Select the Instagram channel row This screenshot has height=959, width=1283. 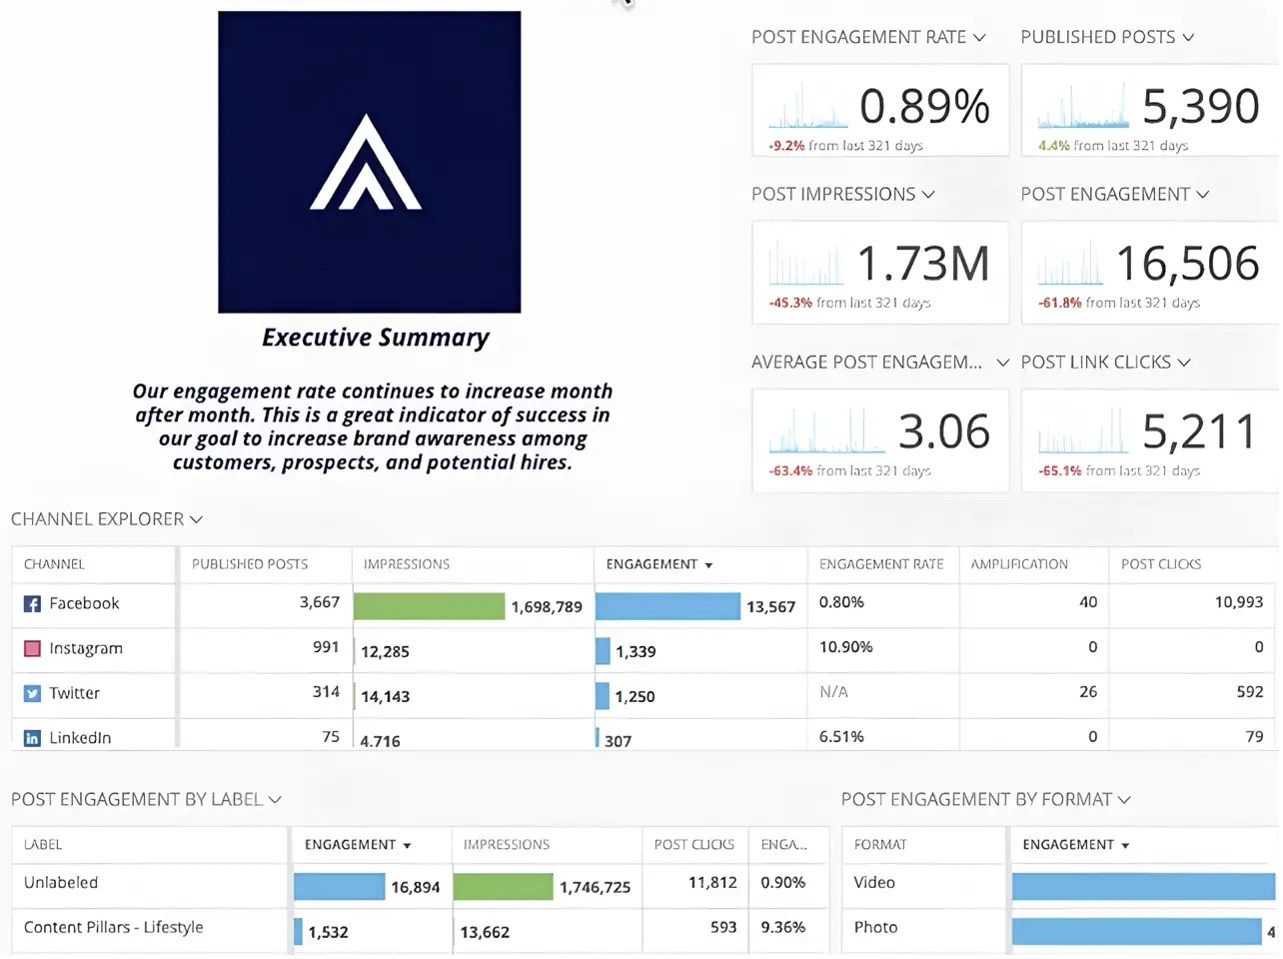(644, 651)
